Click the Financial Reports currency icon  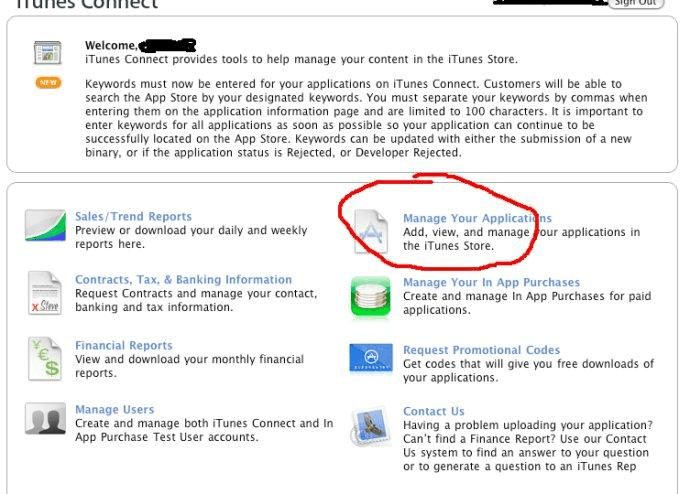click(x=45, y=359)
